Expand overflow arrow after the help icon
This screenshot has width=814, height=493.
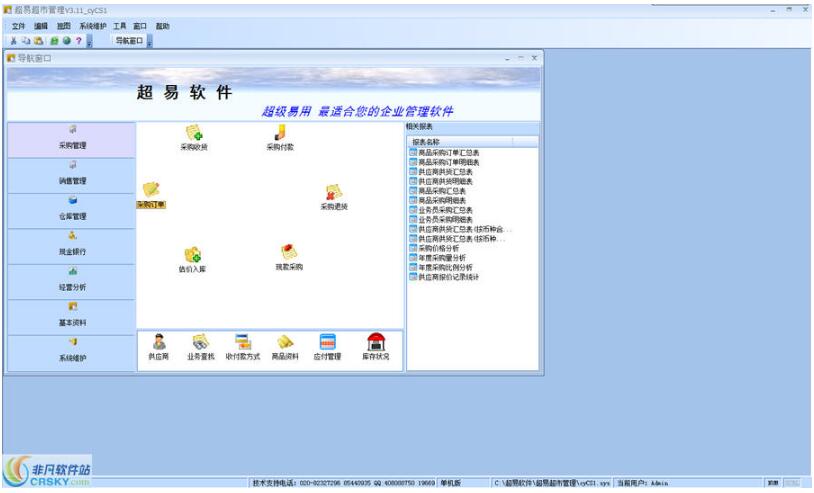pos(89,41)
